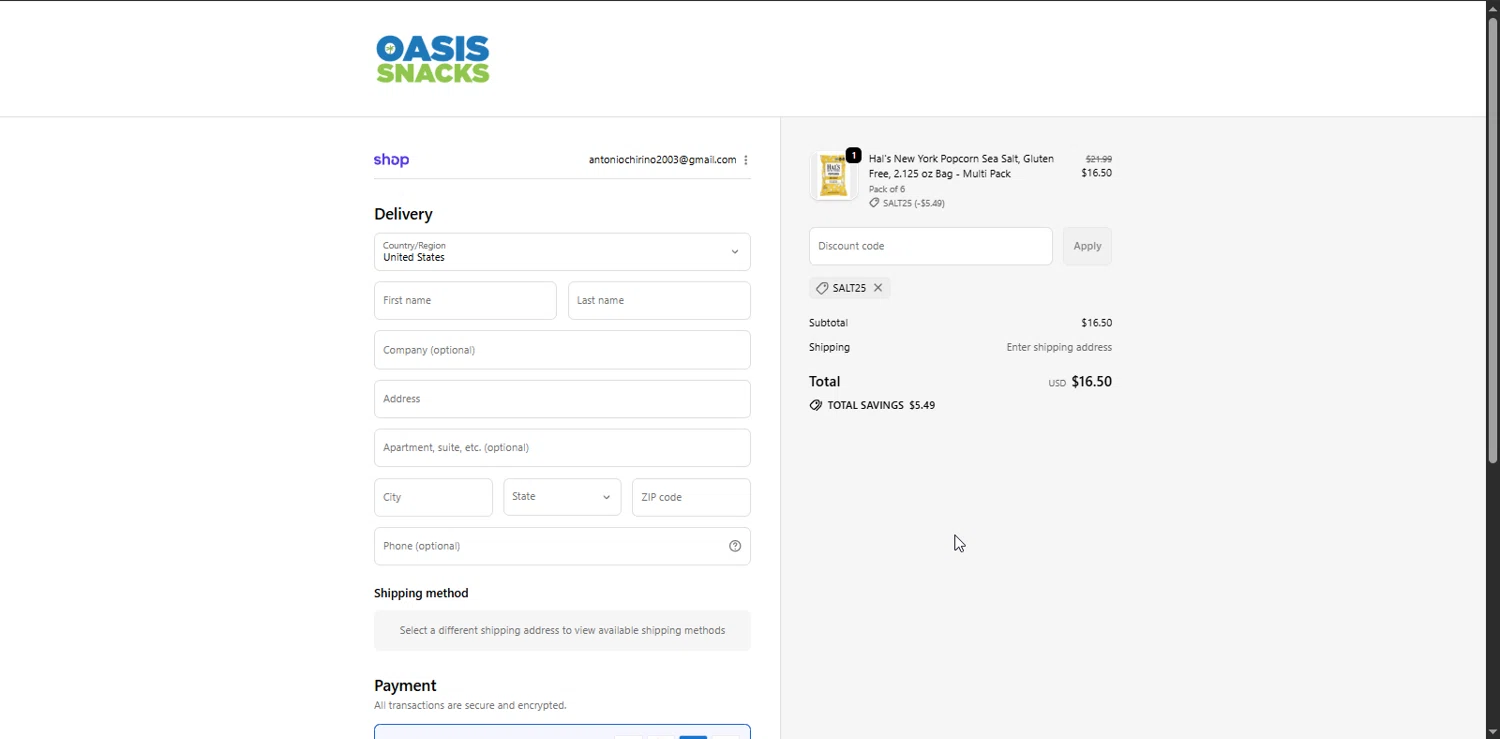1500x739 pixels.
Task: Click the page vertical scrollbar thumb
Action: point(1492,240)
